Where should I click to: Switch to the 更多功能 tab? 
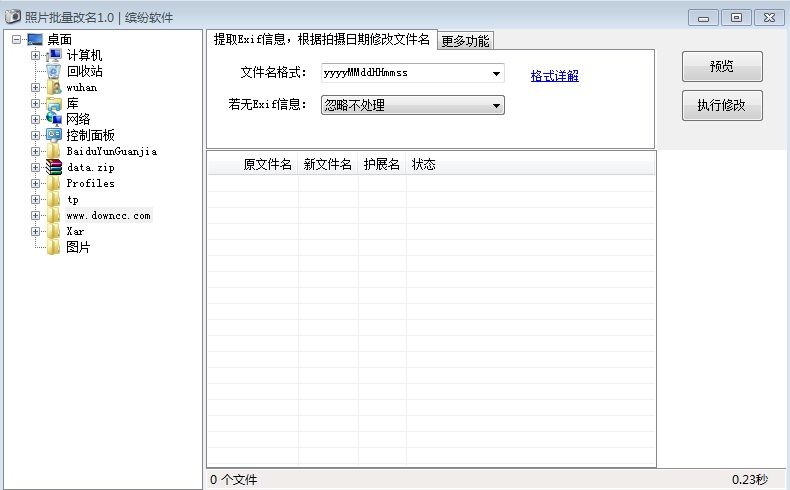point(466,41)
